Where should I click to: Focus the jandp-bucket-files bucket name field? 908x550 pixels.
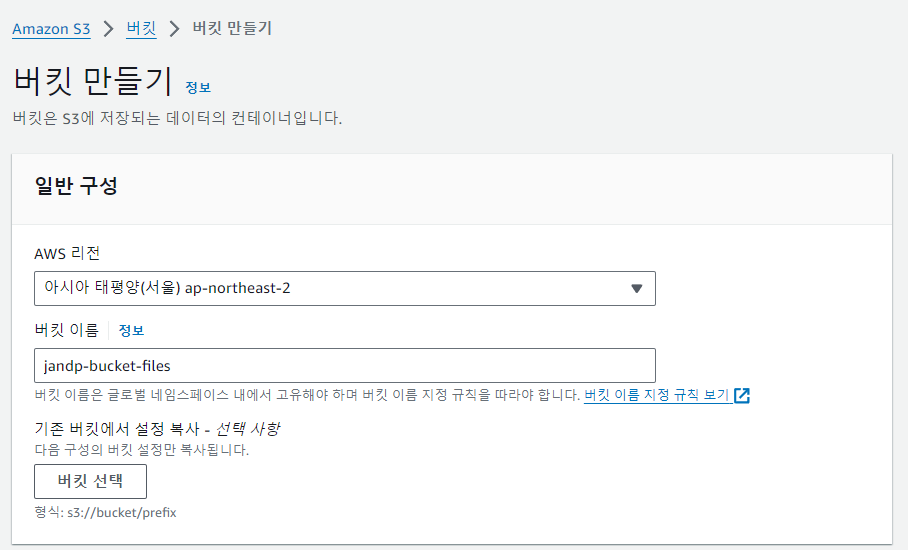[x=345, y=365]
